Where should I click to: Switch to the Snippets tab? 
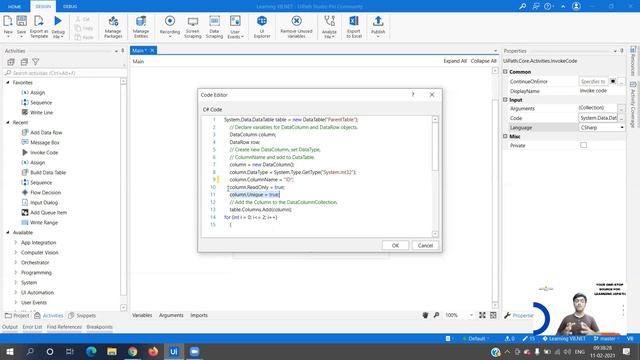coord(82,316)
